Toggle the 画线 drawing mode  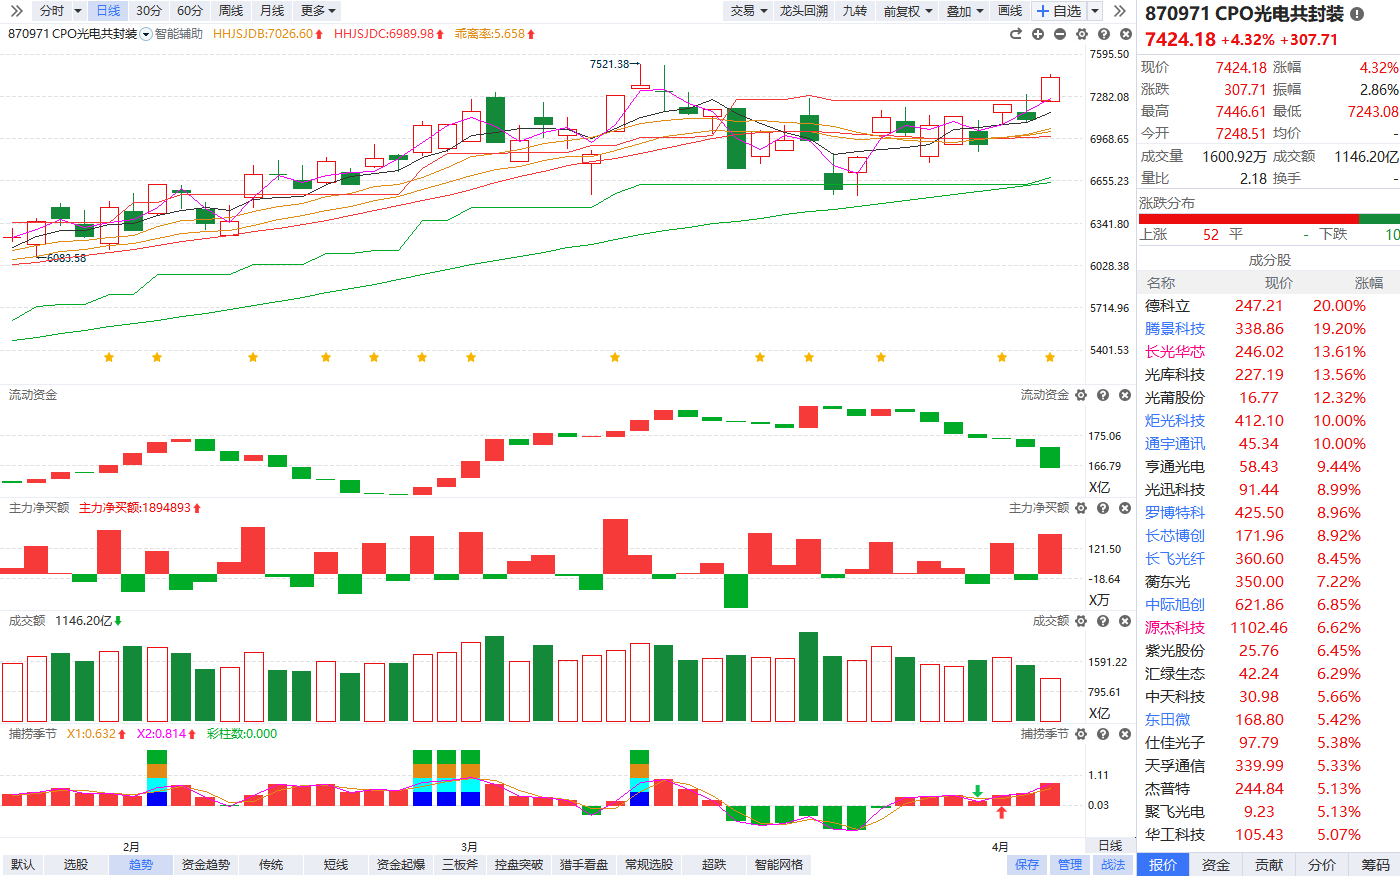1010,11
